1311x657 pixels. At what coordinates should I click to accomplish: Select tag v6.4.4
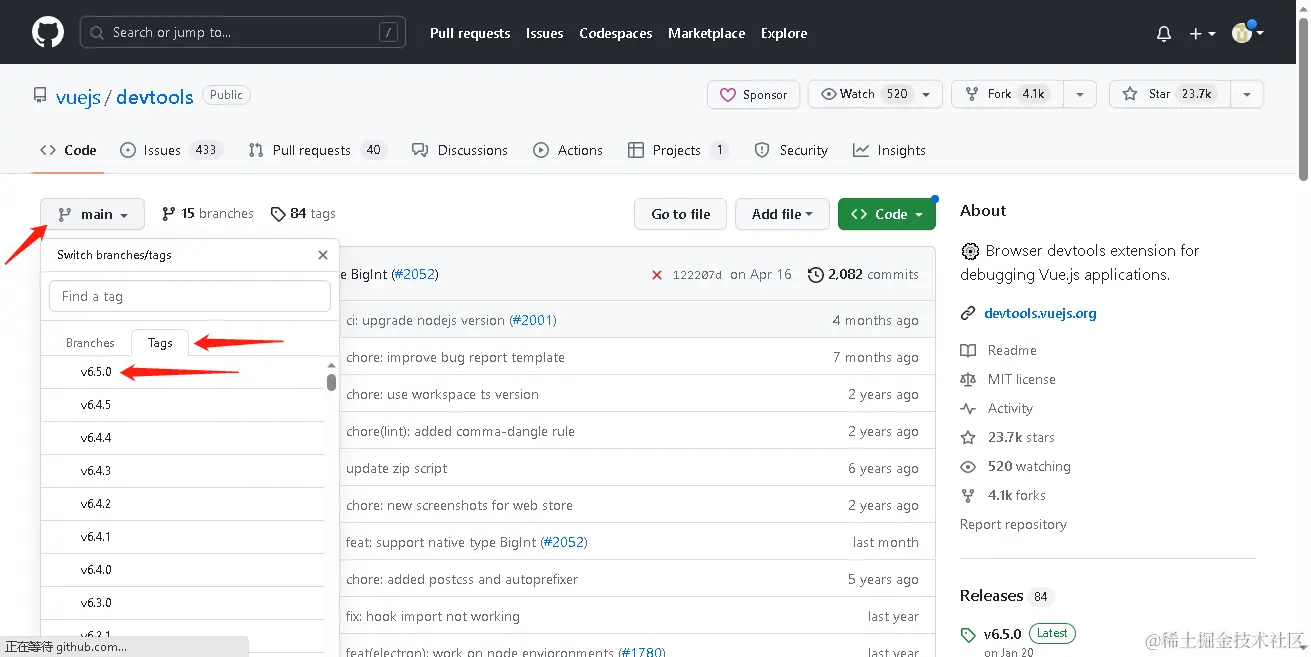coord(183,438)
